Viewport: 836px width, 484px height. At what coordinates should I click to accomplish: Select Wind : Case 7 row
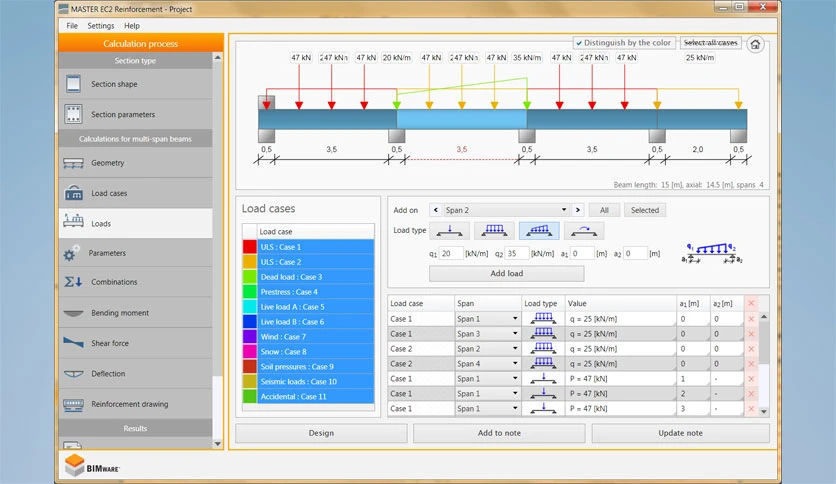click(316, 336)
